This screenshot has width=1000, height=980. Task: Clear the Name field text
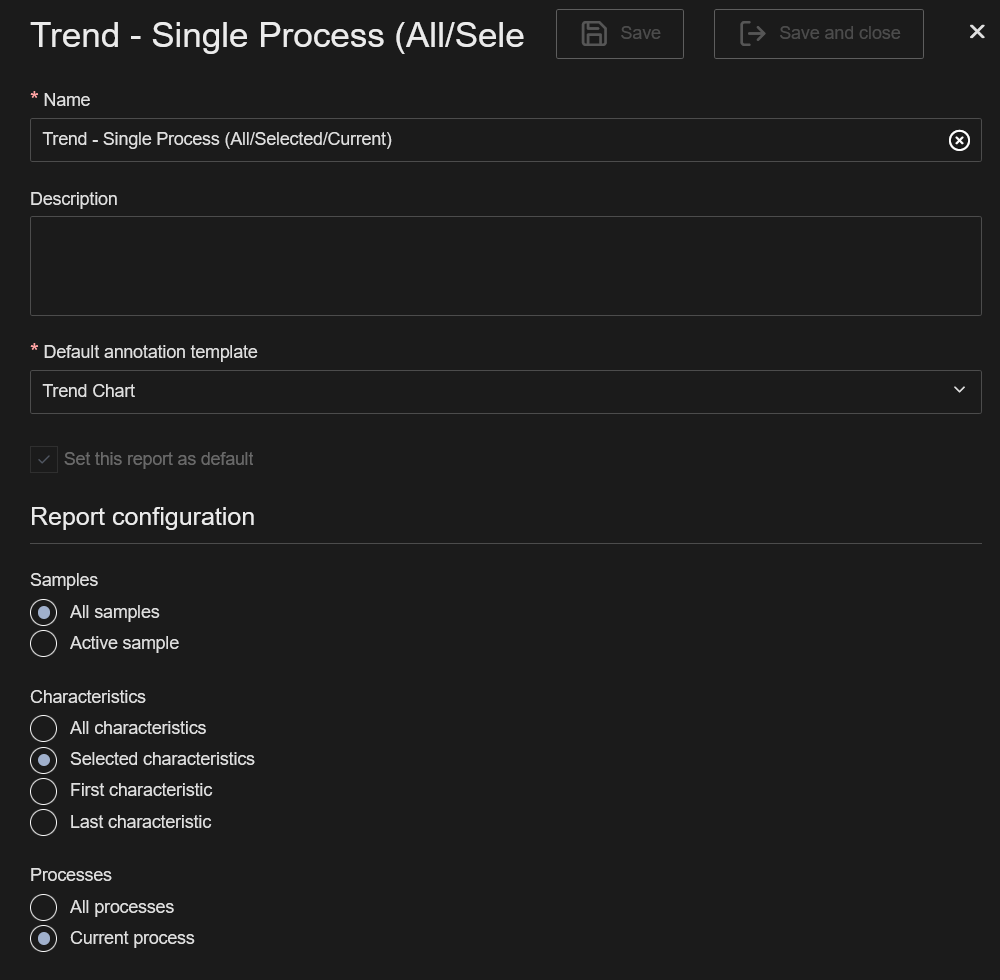(x=959, y=140)
